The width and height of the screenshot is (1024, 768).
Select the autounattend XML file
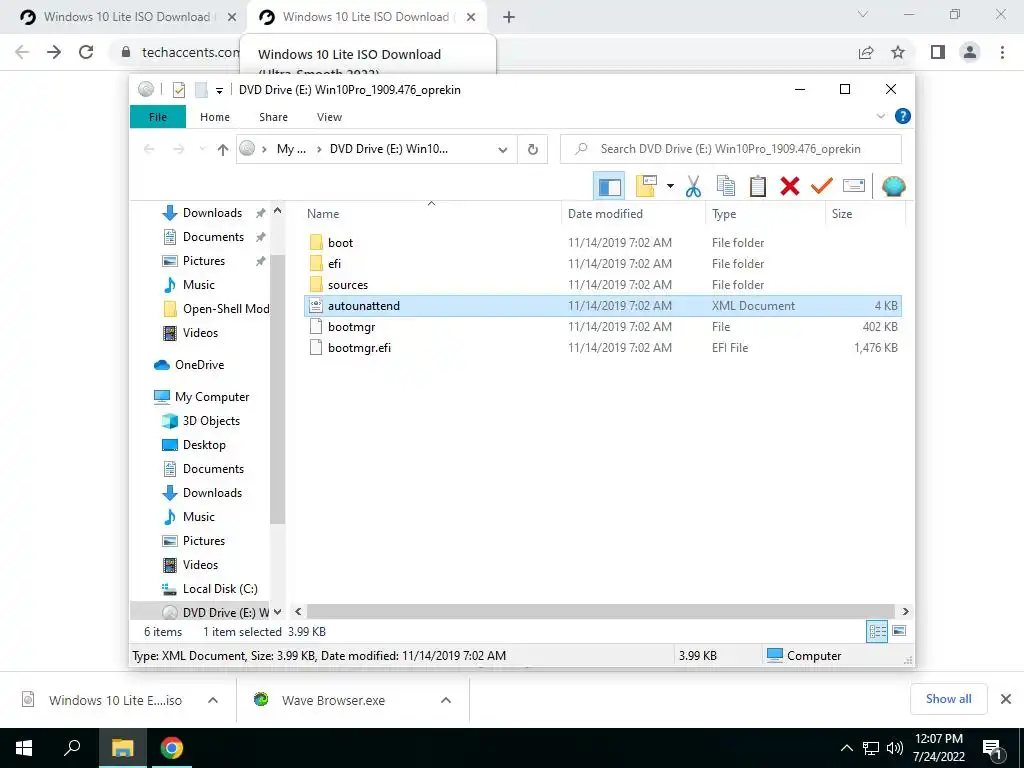[602, 306]
